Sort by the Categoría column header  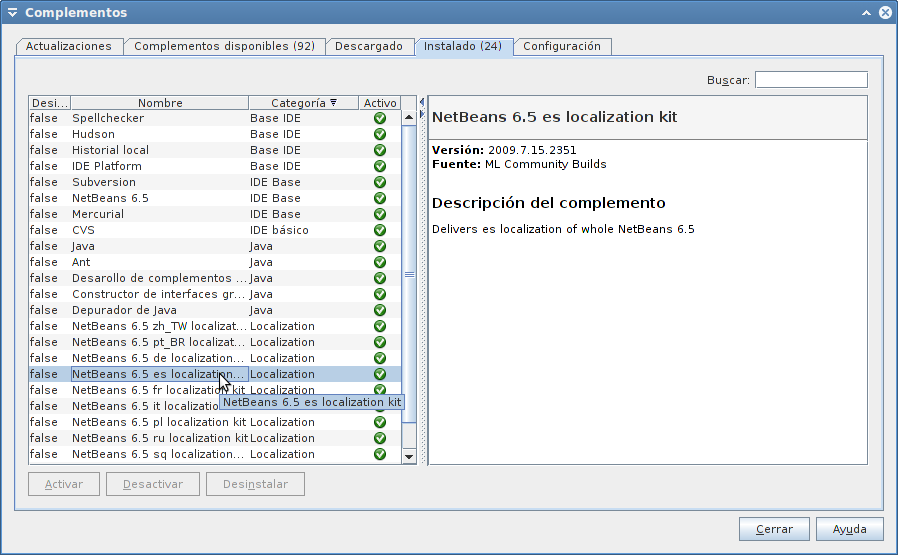(304, 103)
